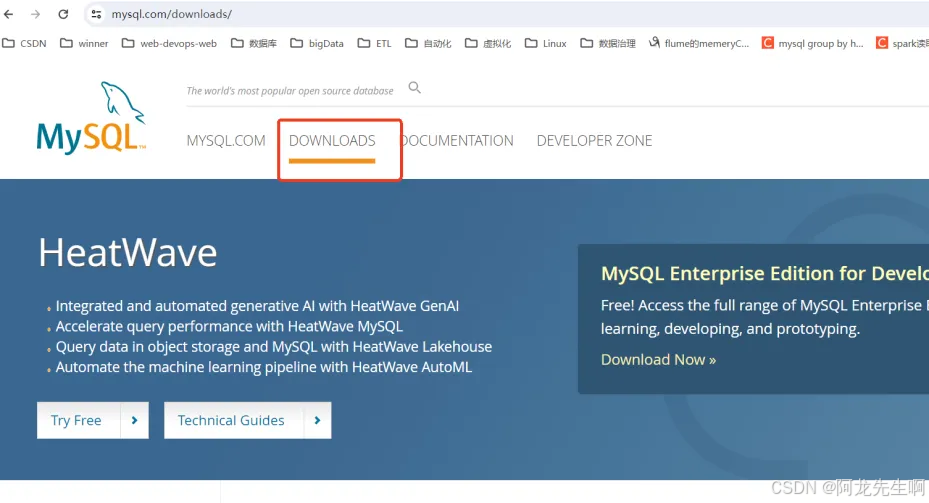Open the flume bookmark

coord(698,43)
